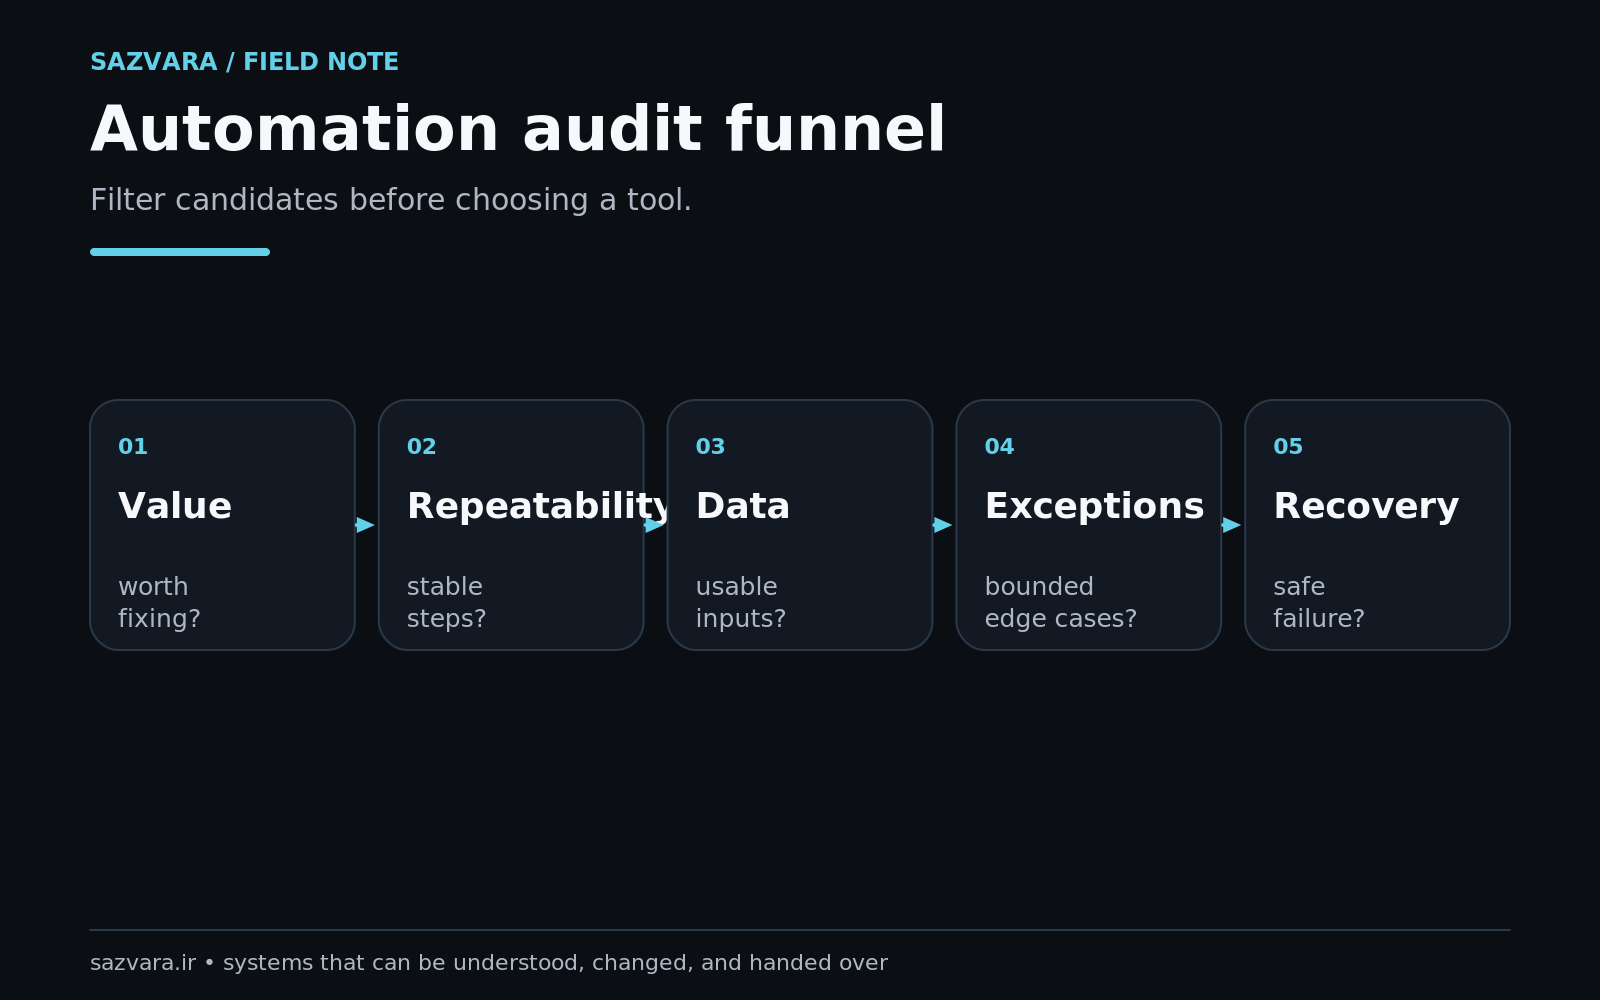
Task: Click the "Repeatability" step heading
Action: click(x=540, y=506)
